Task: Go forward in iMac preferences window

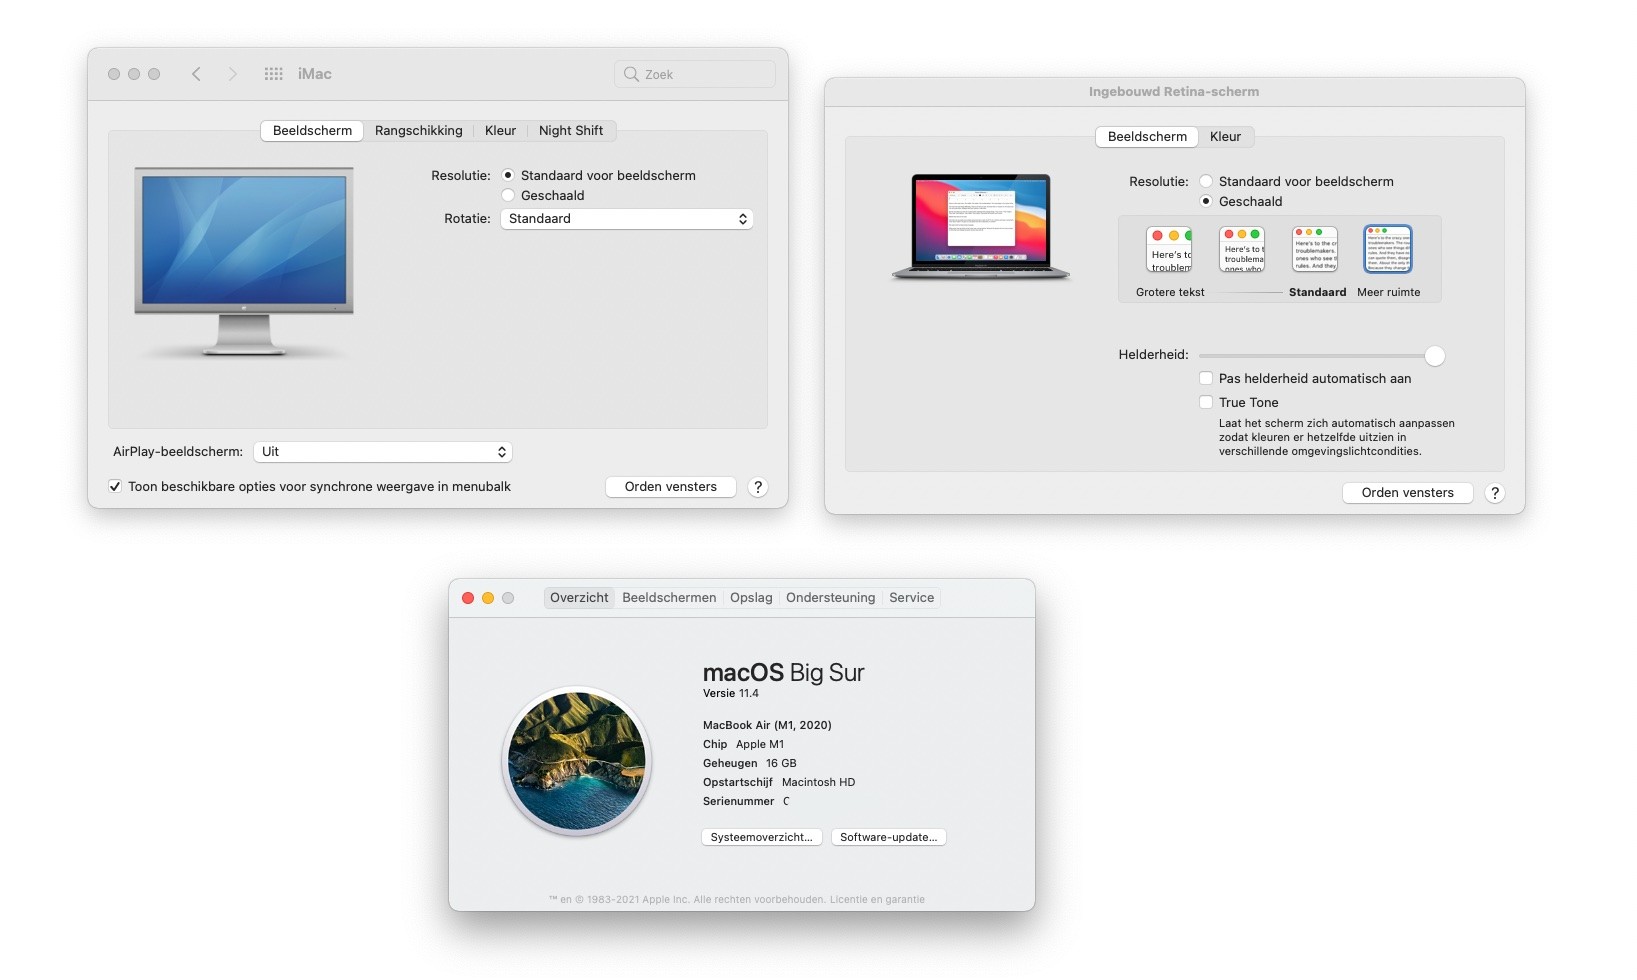Action: coord(233,74)
